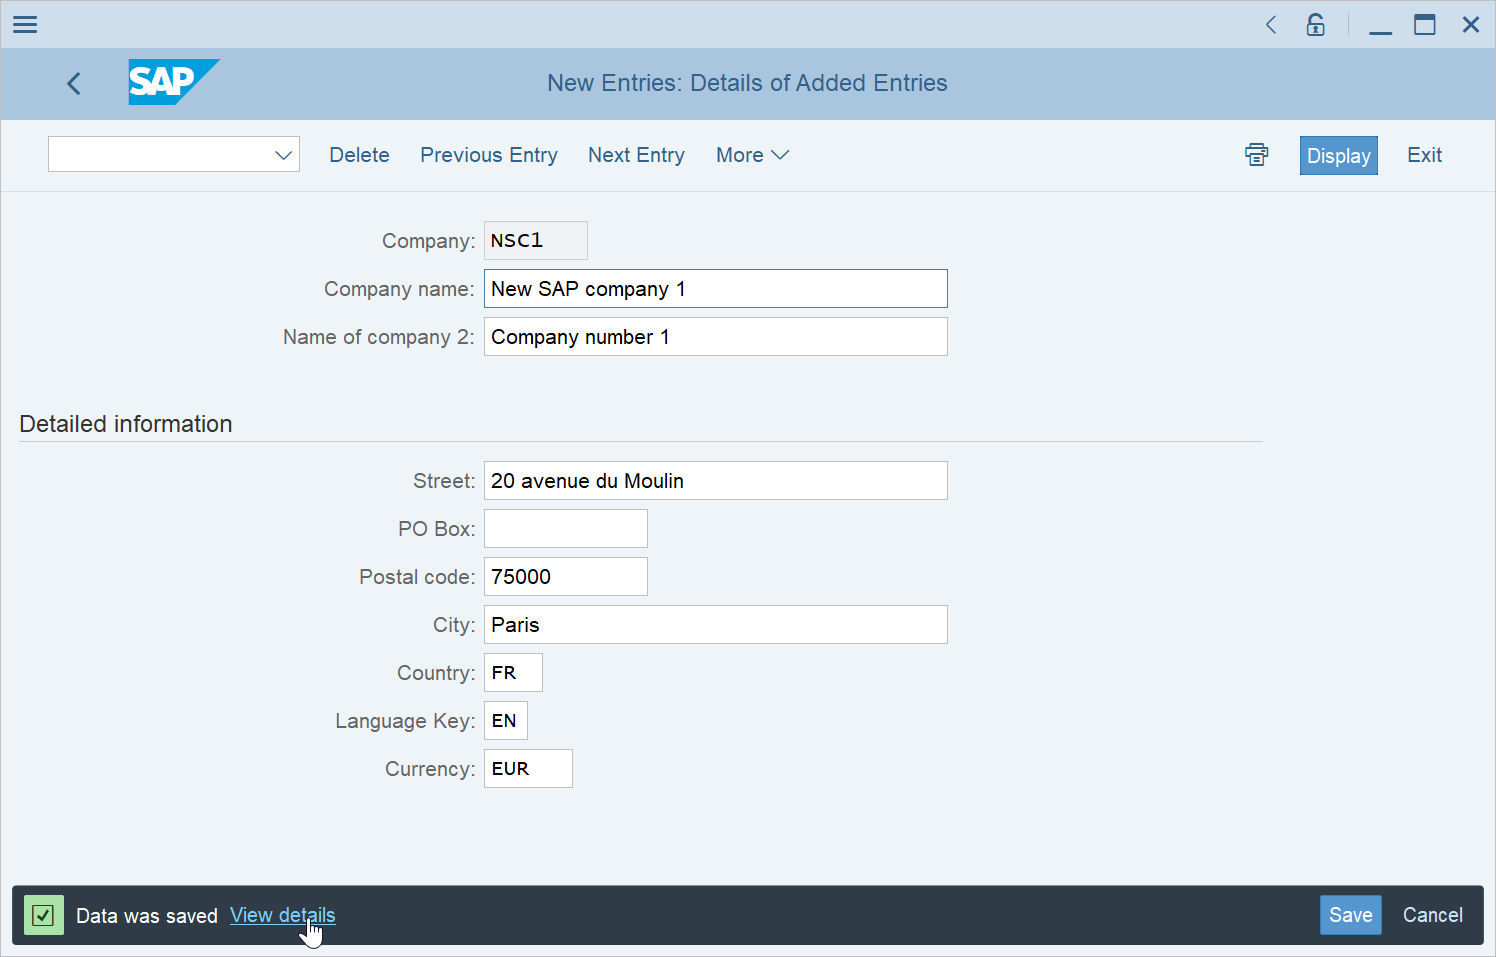
Task: Maximize the SAP window
Action: 1424,25
